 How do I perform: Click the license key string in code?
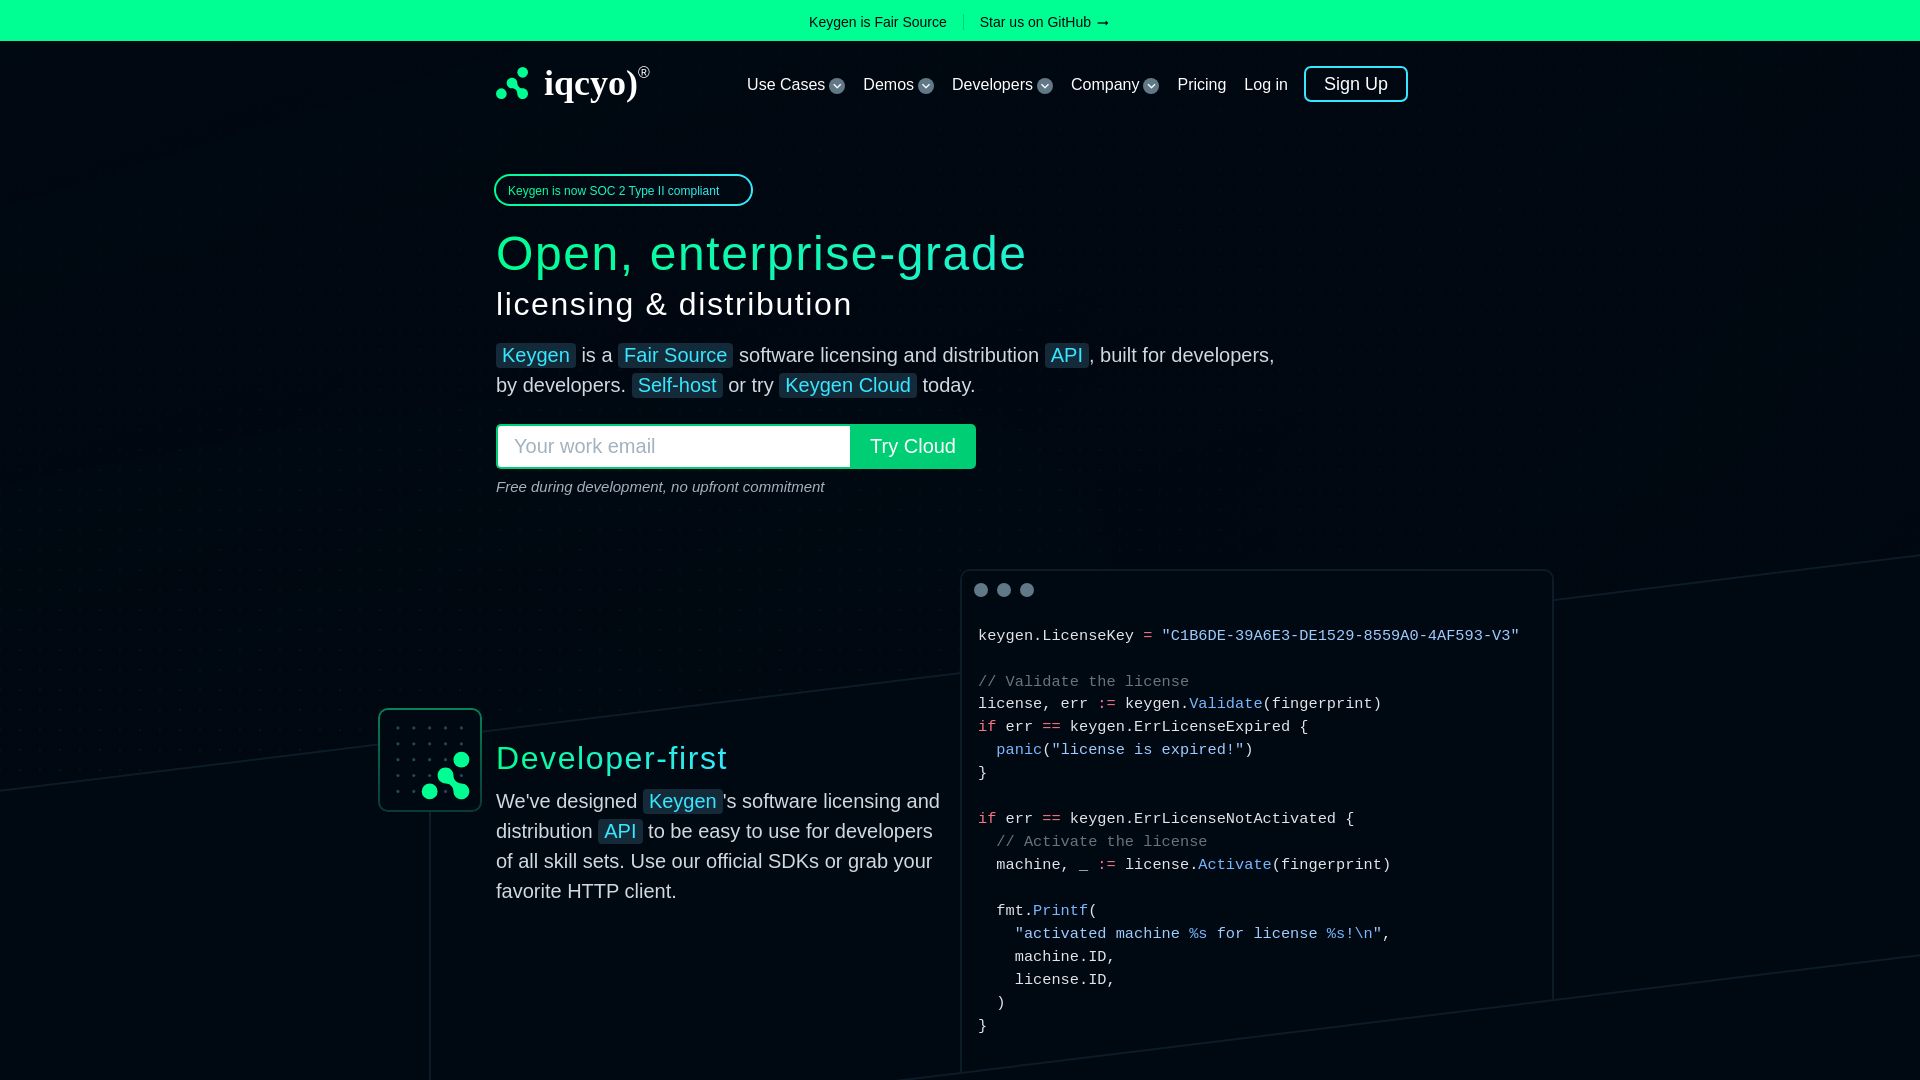tap(1340, 636)
